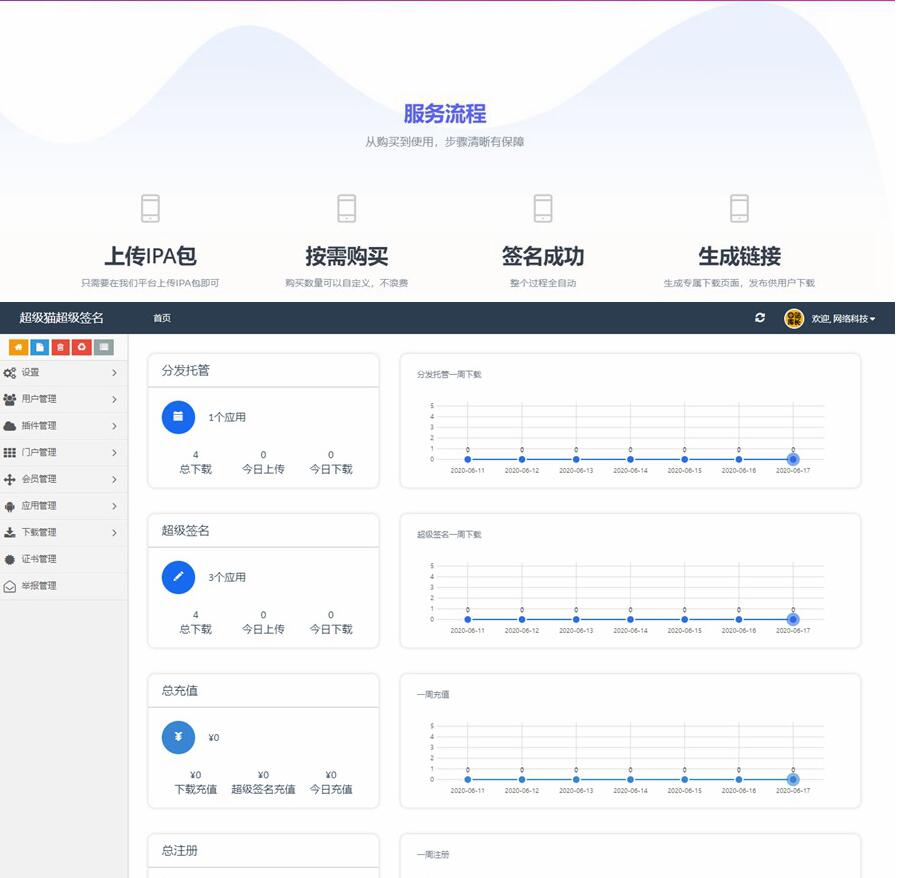Click the envelope icon beside 举报管理
This screenshot has width=908, height=878.
click(x=10, y=587)
